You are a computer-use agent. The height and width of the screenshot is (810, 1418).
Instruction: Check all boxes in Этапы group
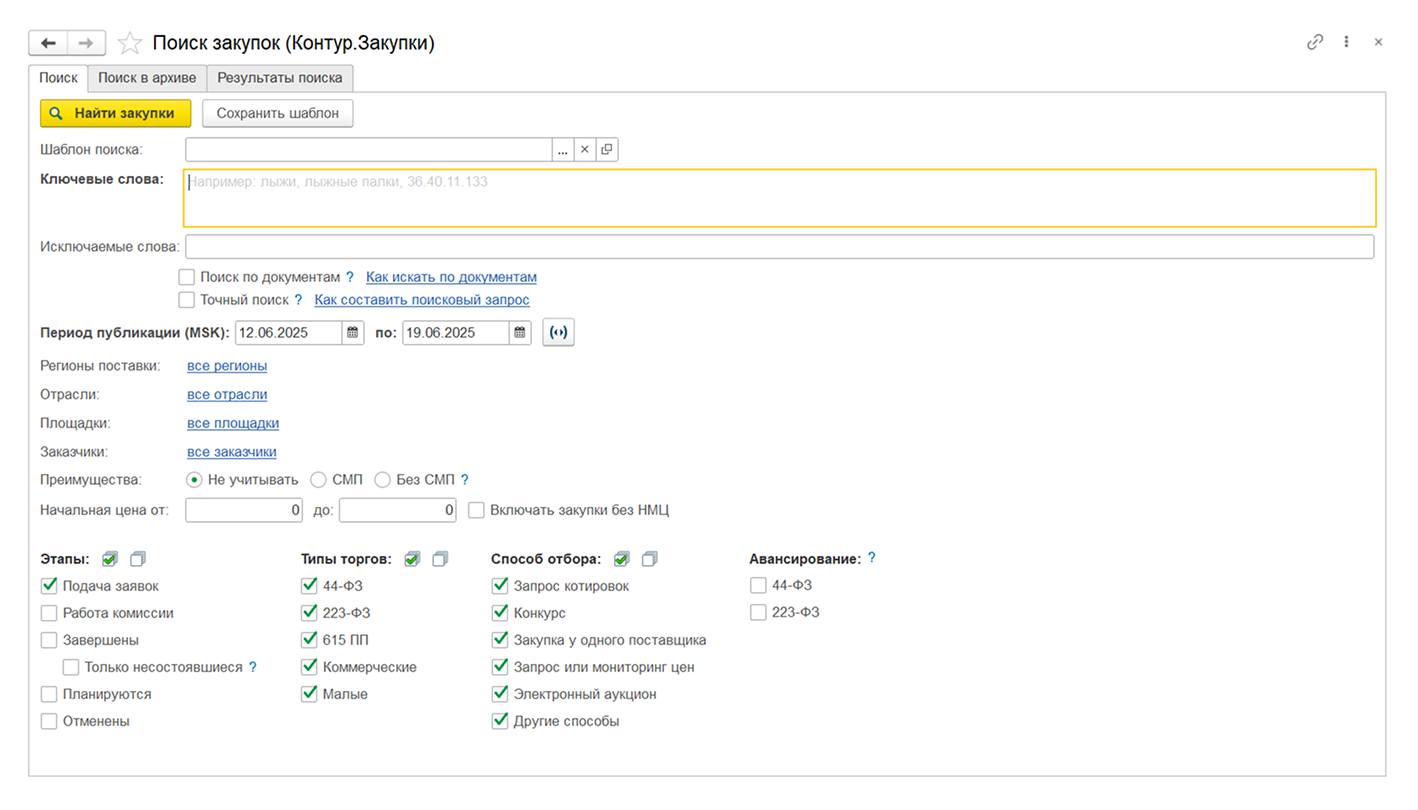110,559
